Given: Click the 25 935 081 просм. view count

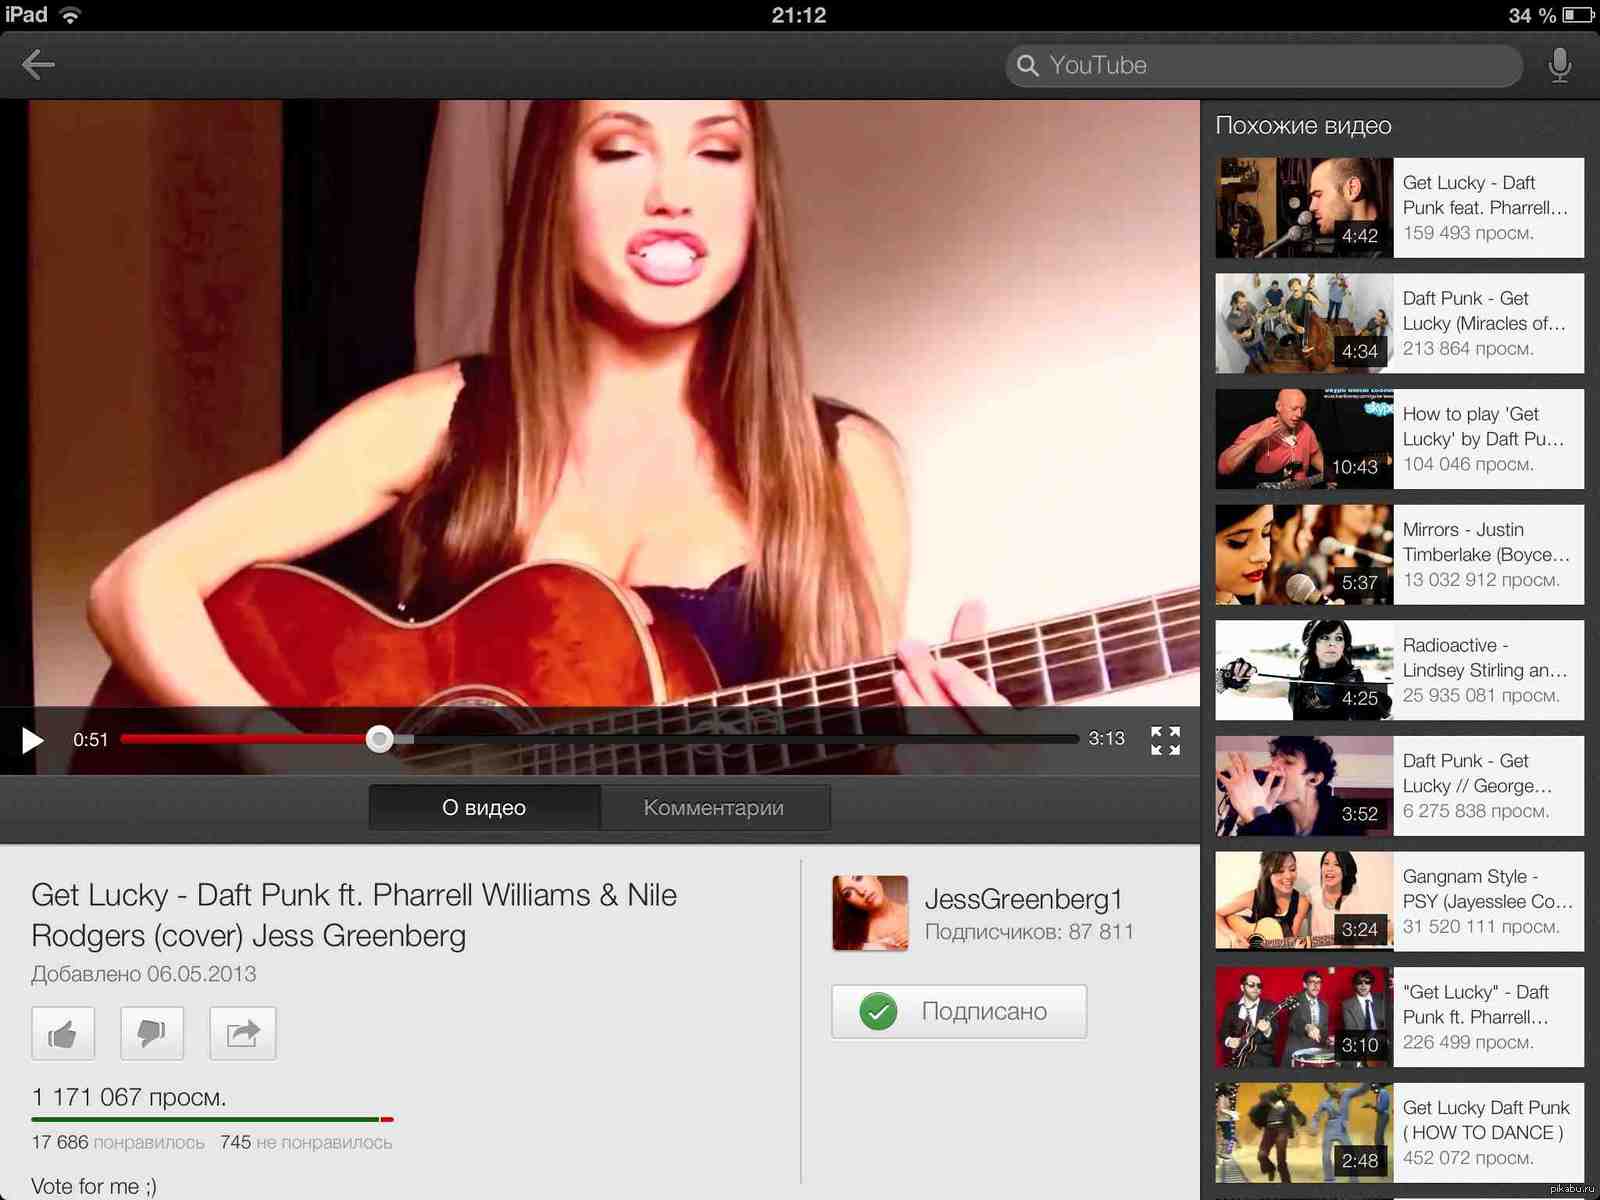Looking at the screenshot, I should [1481, 696].
